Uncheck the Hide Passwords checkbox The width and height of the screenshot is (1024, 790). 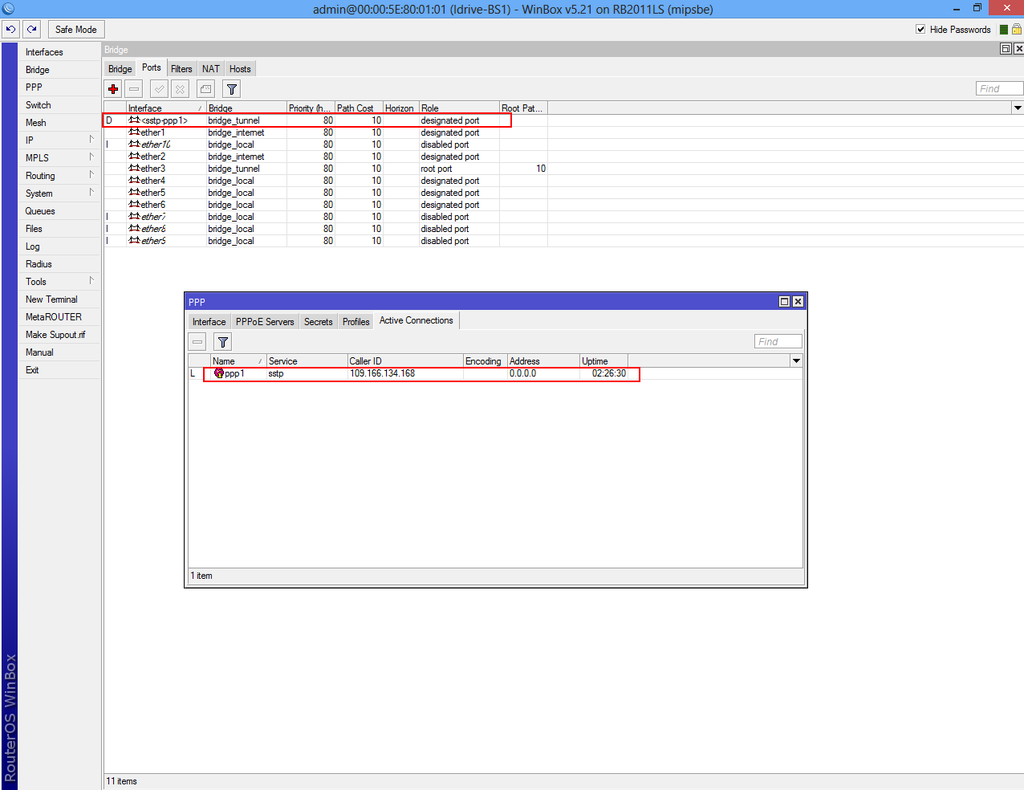coord(921,28)
